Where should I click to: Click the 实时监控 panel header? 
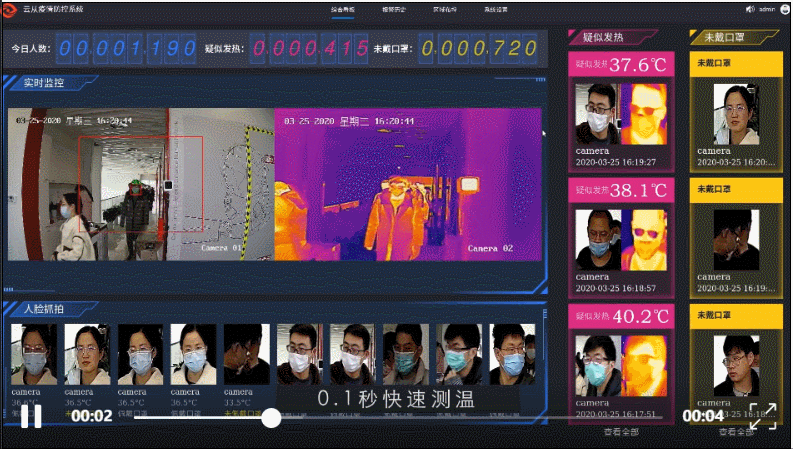(44, 83)
